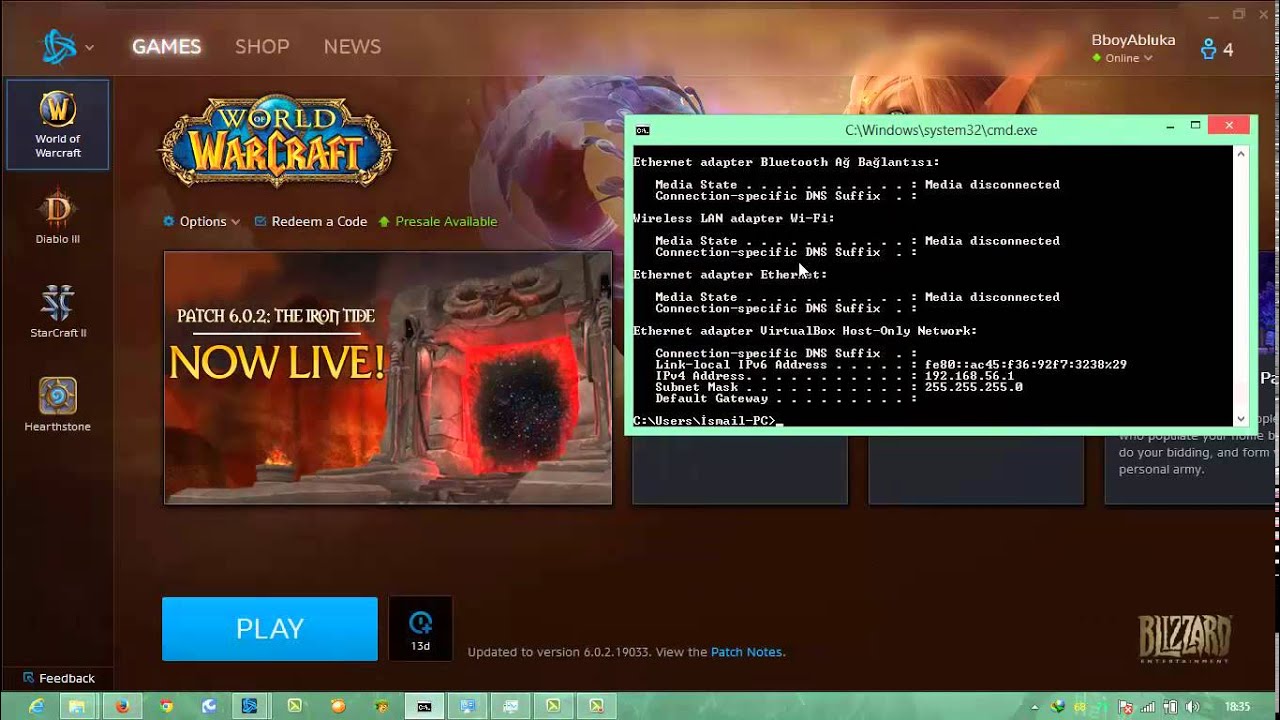The height and width of the screenshot is (720, 1280).
Task: Click 'Wireless LAN adapter Wi-Fi:' line
Action: [x=733, y=218]
